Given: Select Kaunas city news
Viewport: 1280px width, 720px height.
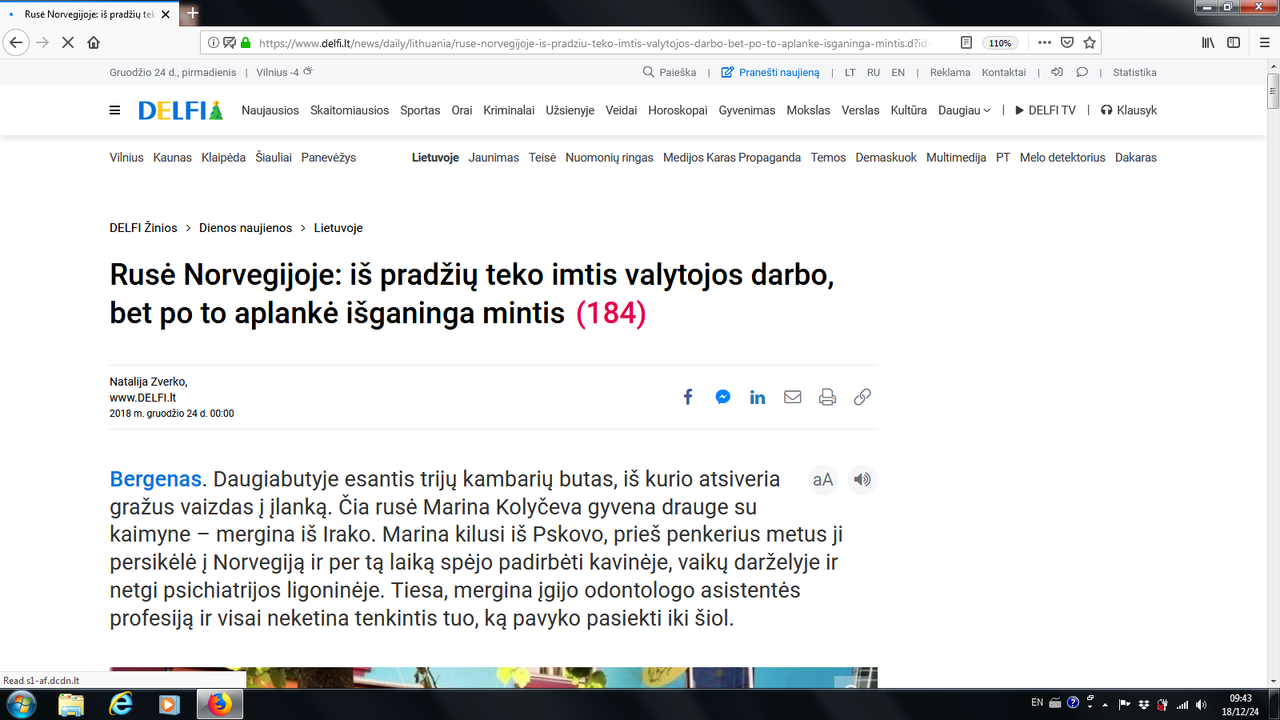Looking at the screenshot, I should click(172, 158).
